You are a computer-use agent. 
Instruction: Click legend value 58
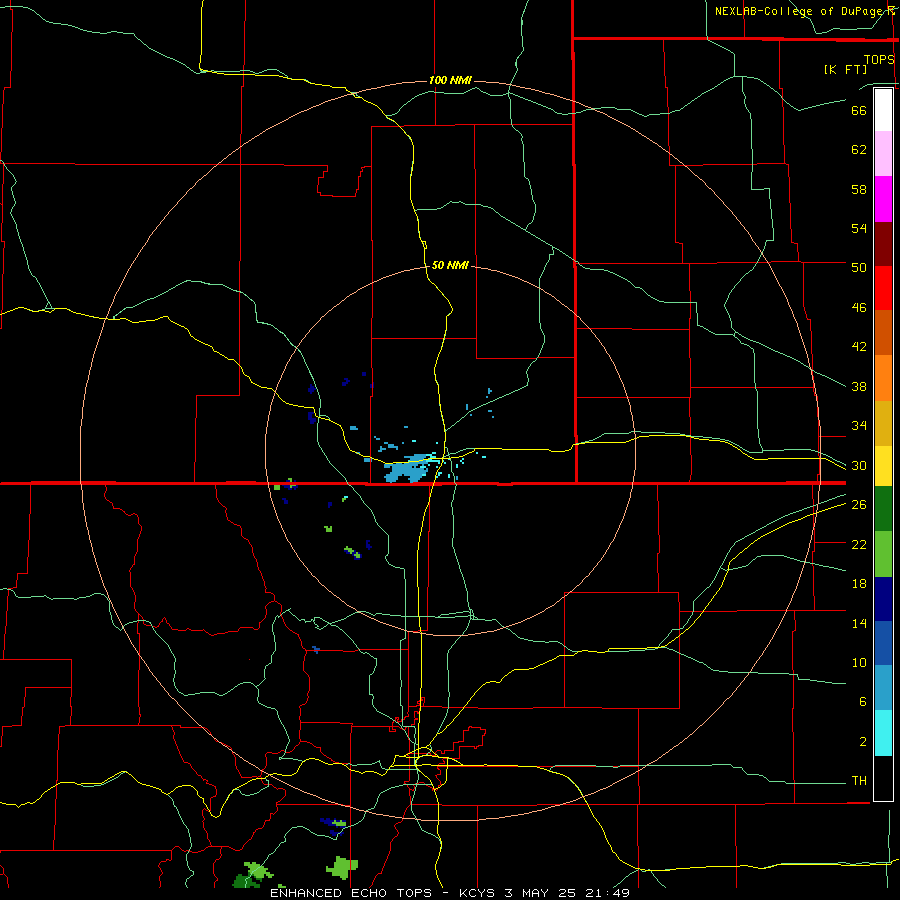859,189
